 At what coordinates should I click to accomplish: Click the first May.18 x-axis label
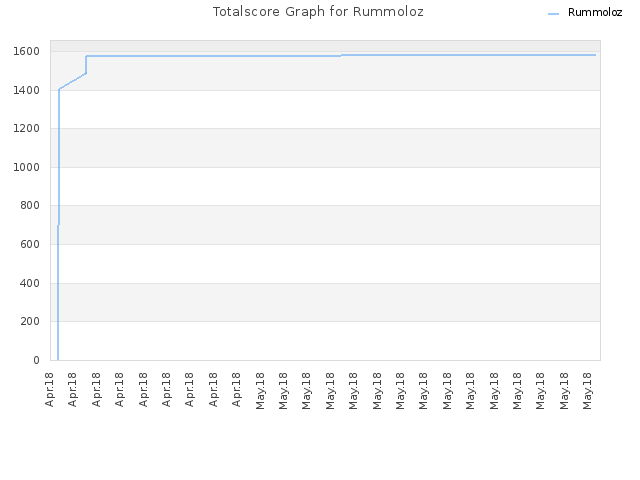click(260, 391)
